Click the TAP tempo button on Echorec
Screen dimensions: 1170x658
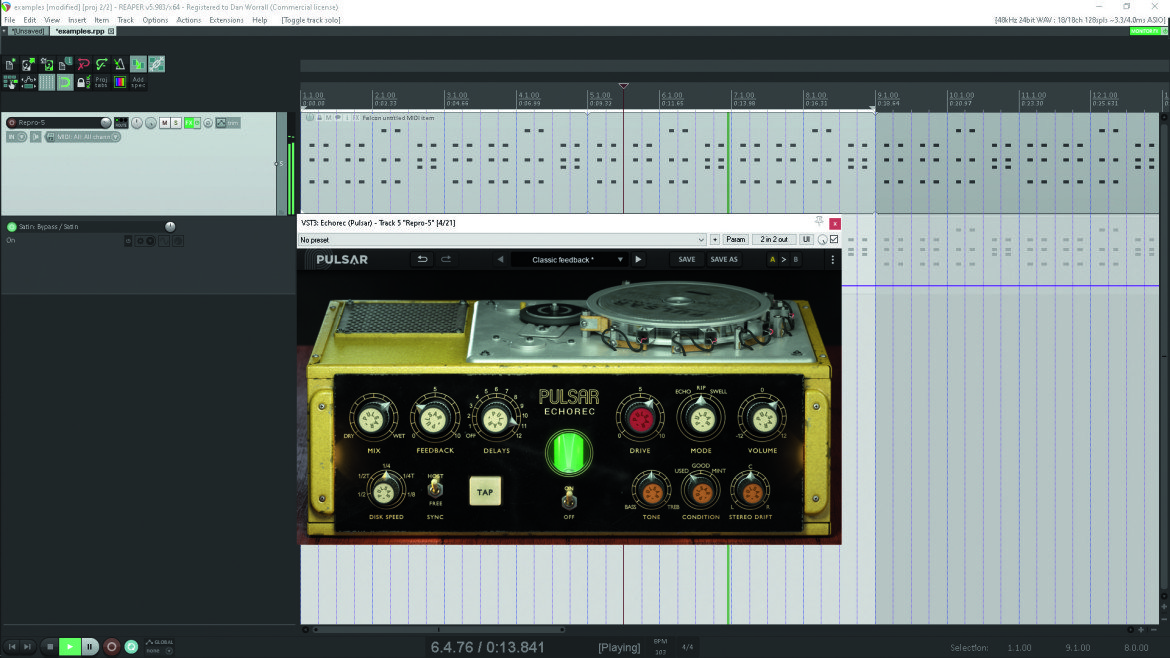pos(485,492)
